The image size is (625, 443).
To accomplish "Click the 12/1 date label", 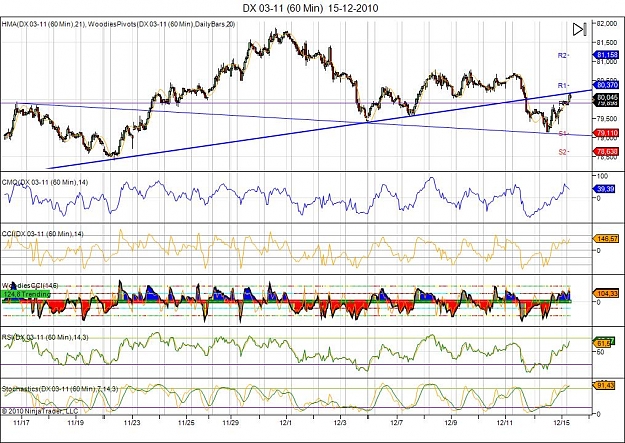I will (287, 422).
